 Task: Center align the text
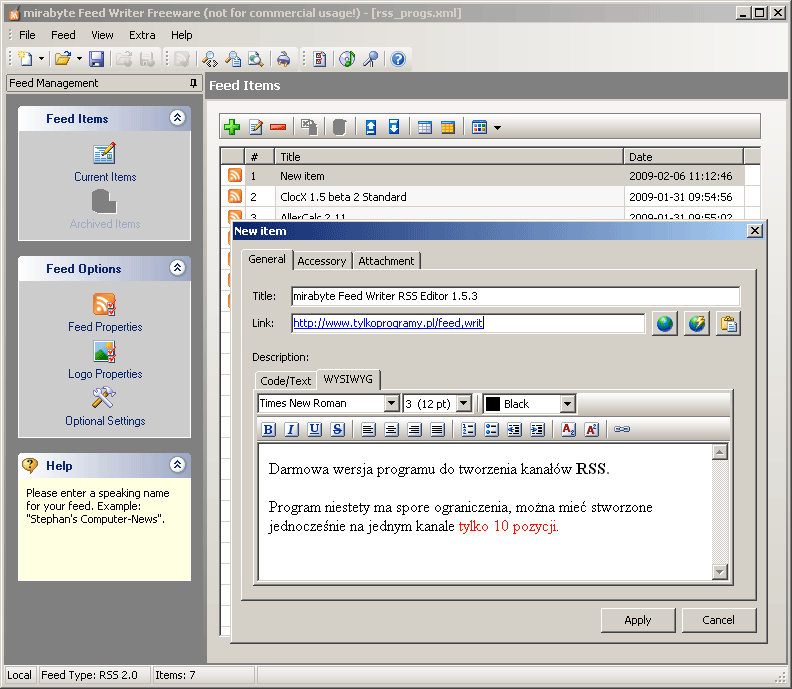click(x=391, y=429)
